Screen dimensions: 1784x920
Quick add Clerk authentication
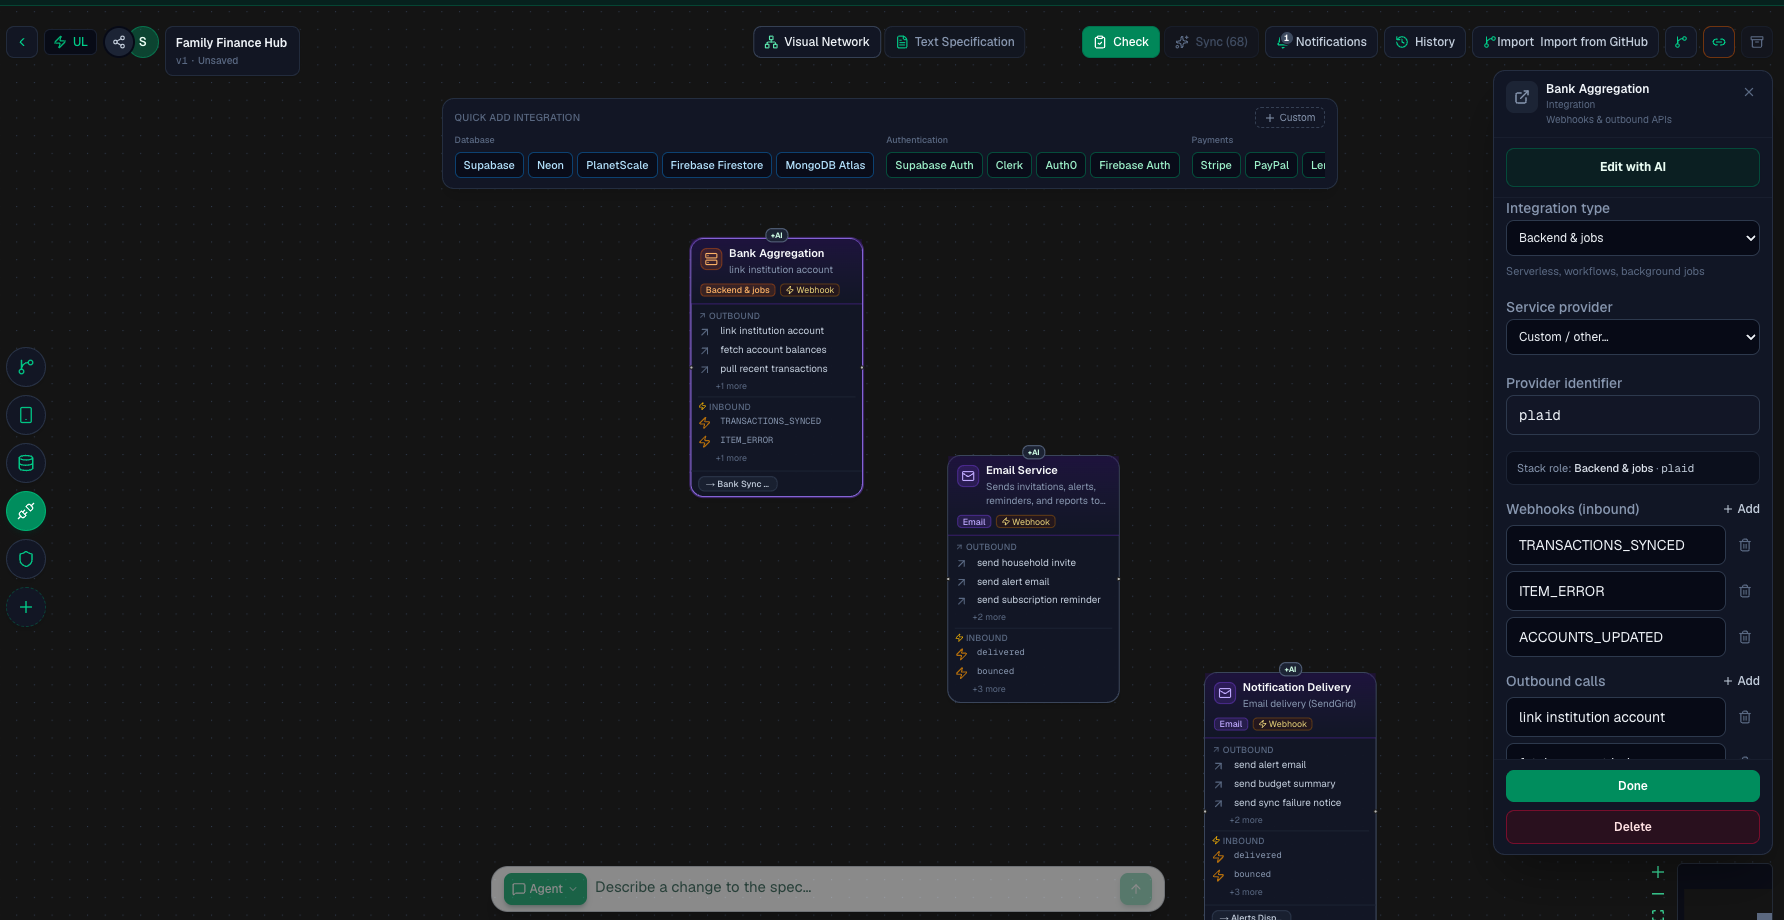point(1009,165)
